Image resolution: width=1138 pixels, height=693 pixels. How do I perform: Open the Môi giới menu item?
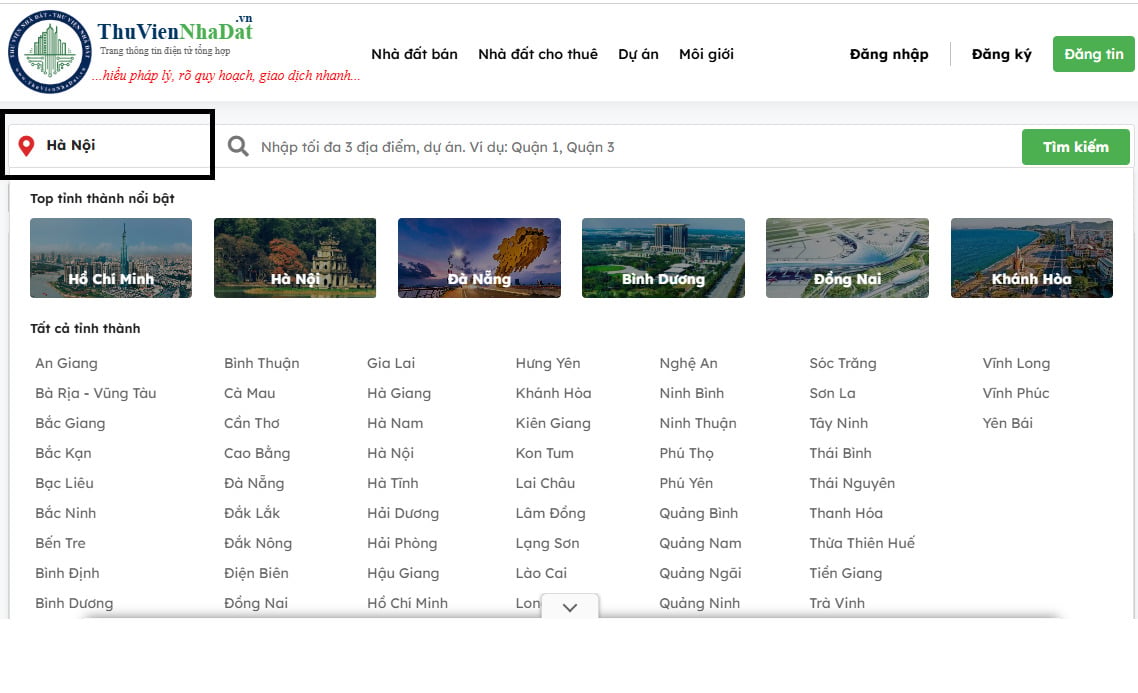point(706,54)
